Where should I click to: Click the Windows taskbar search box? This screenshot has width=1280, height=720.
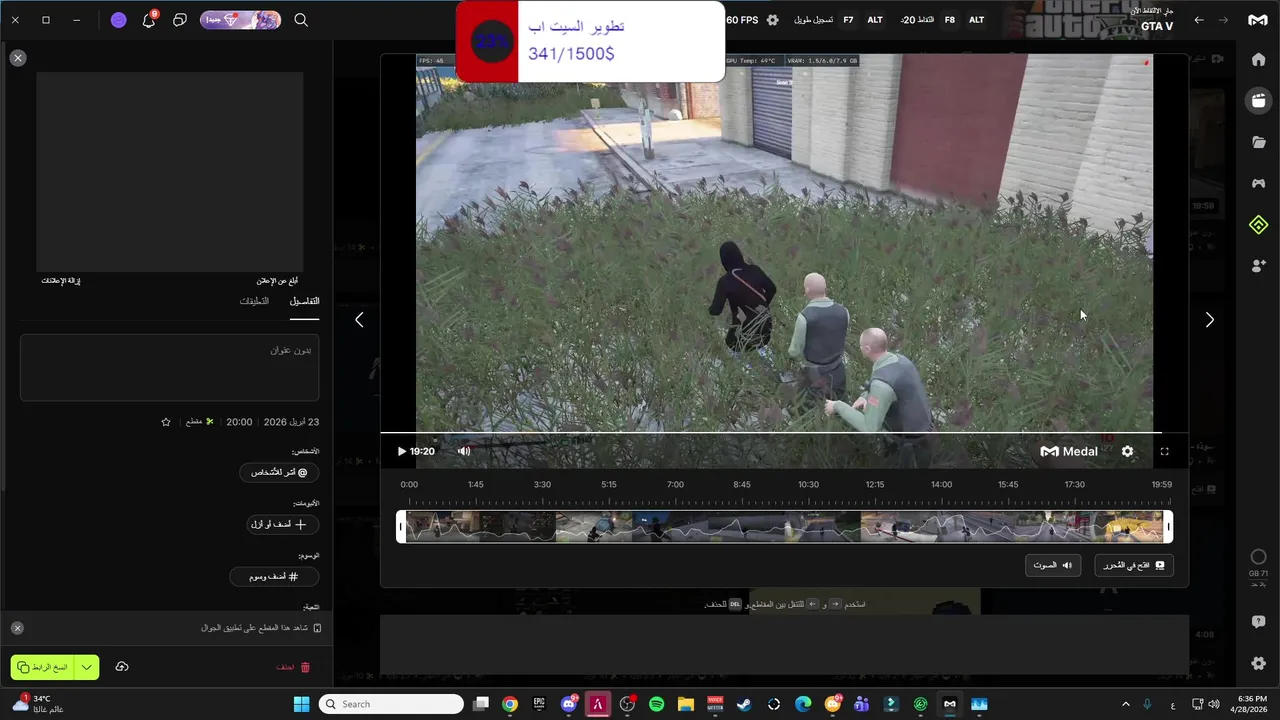point(391,704)
